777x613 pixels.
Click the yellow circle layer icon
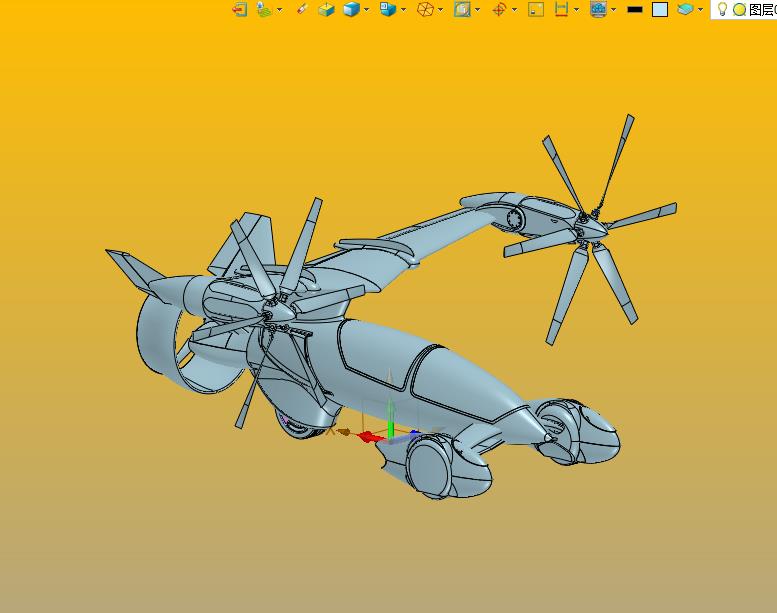[739, 10]
